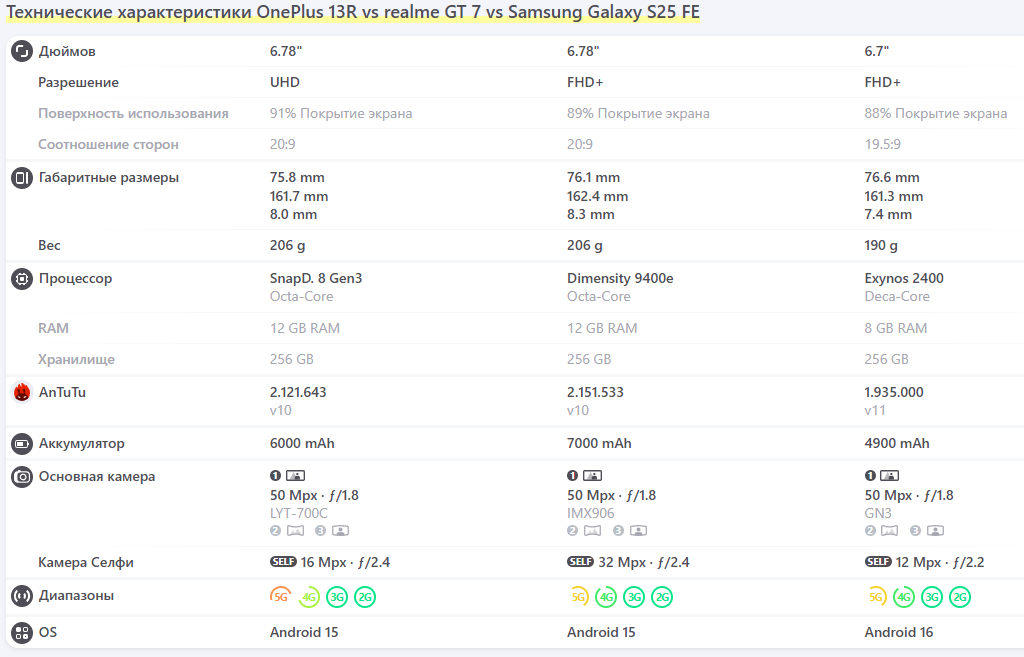Click the Соотношение сторон row label
The width and height of the screenshot is (1024, 657).
click(108, 144)
